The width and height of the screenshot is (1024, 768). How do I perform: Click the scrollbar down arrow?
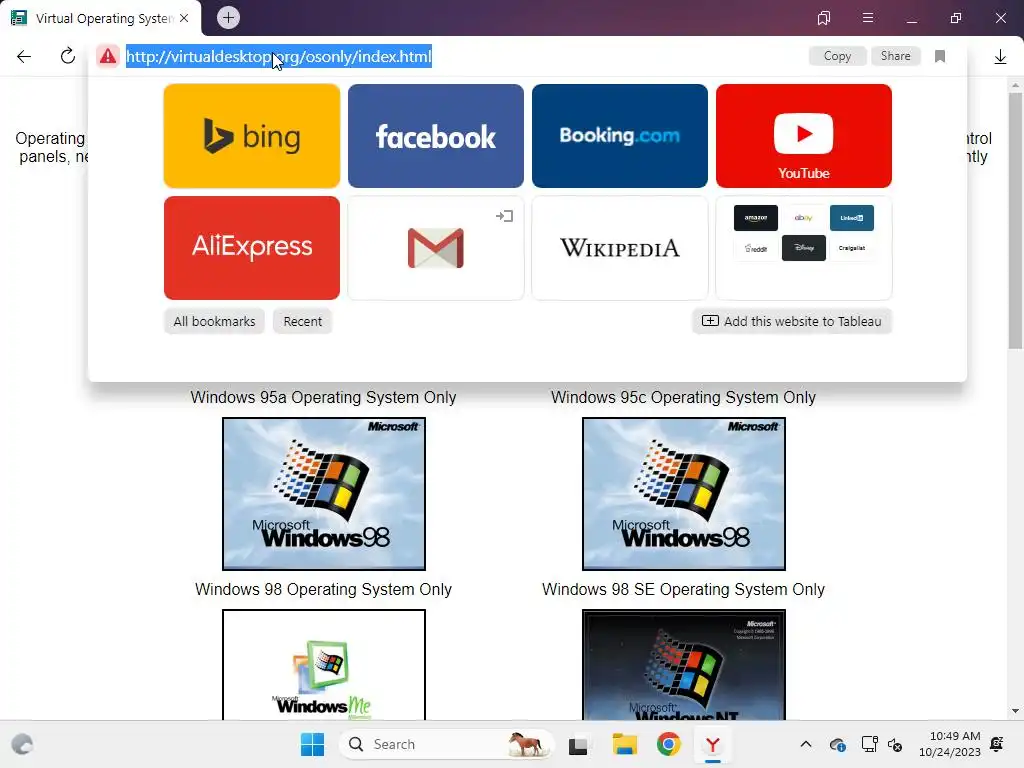coord(1015,711)
